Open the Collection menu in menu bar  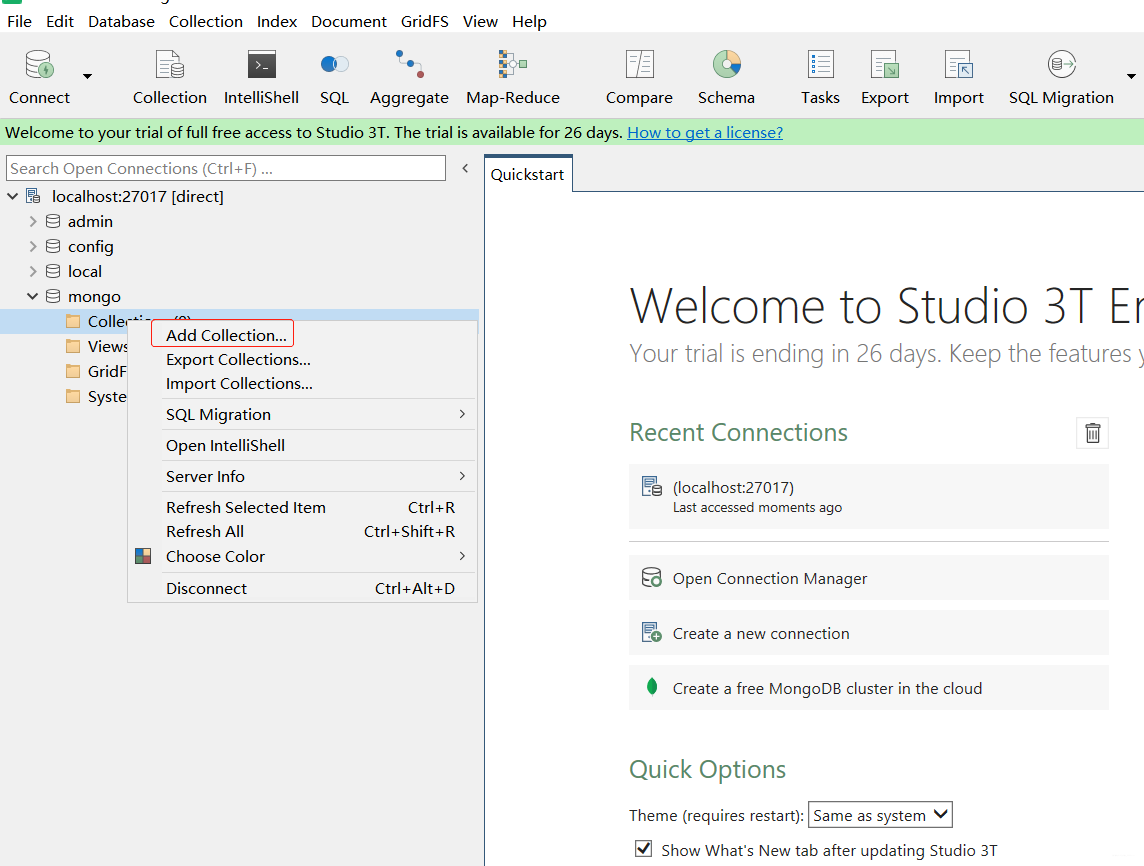click(206, 21)
